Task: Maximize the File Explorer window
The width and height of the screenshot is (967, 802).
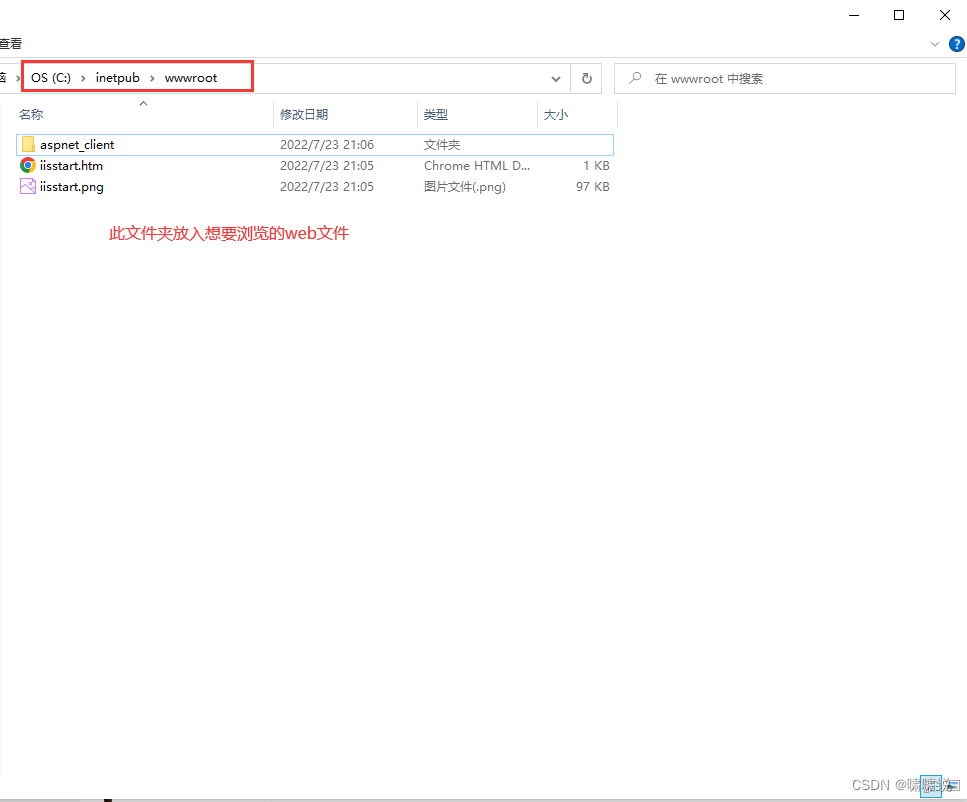Action: 898,15
